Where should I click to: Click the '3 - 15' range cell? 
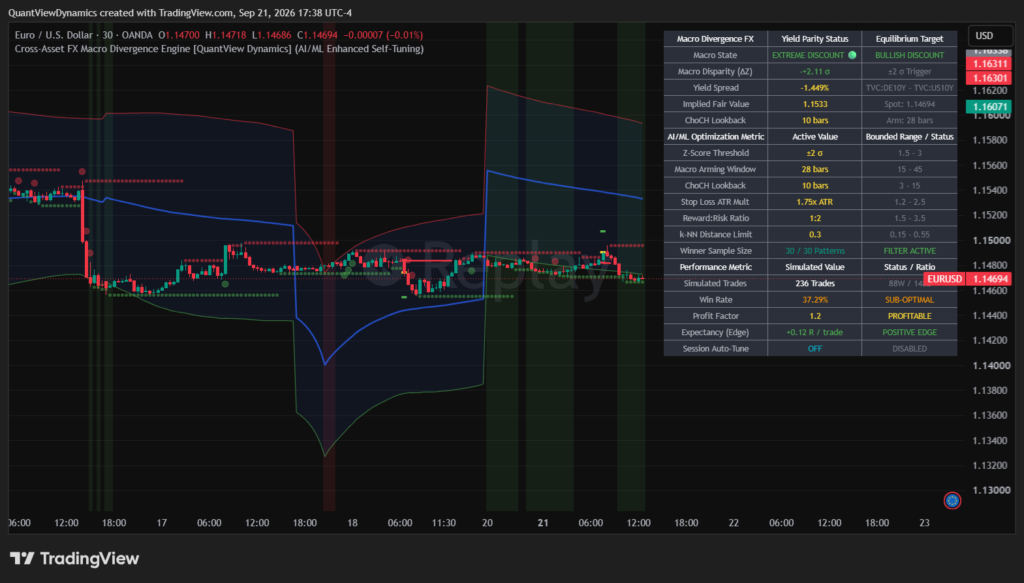click(x=909, y=185)
